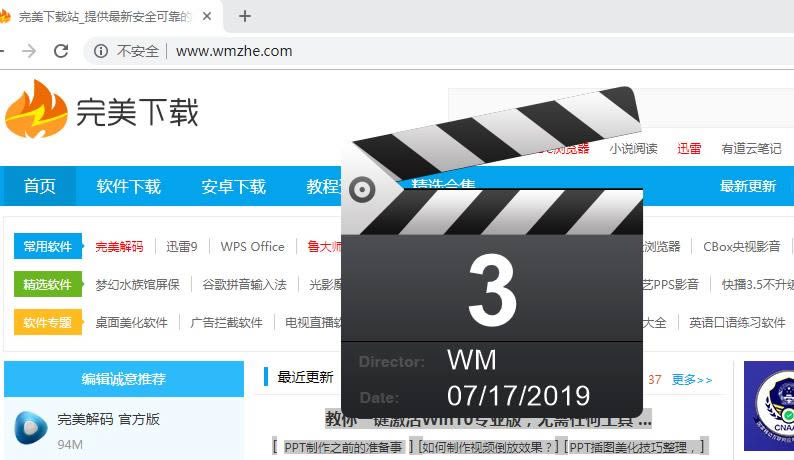This screenshot has height=460, width=794.
Task: Open the 教程 navigation tab
Action: coord(323,186)
